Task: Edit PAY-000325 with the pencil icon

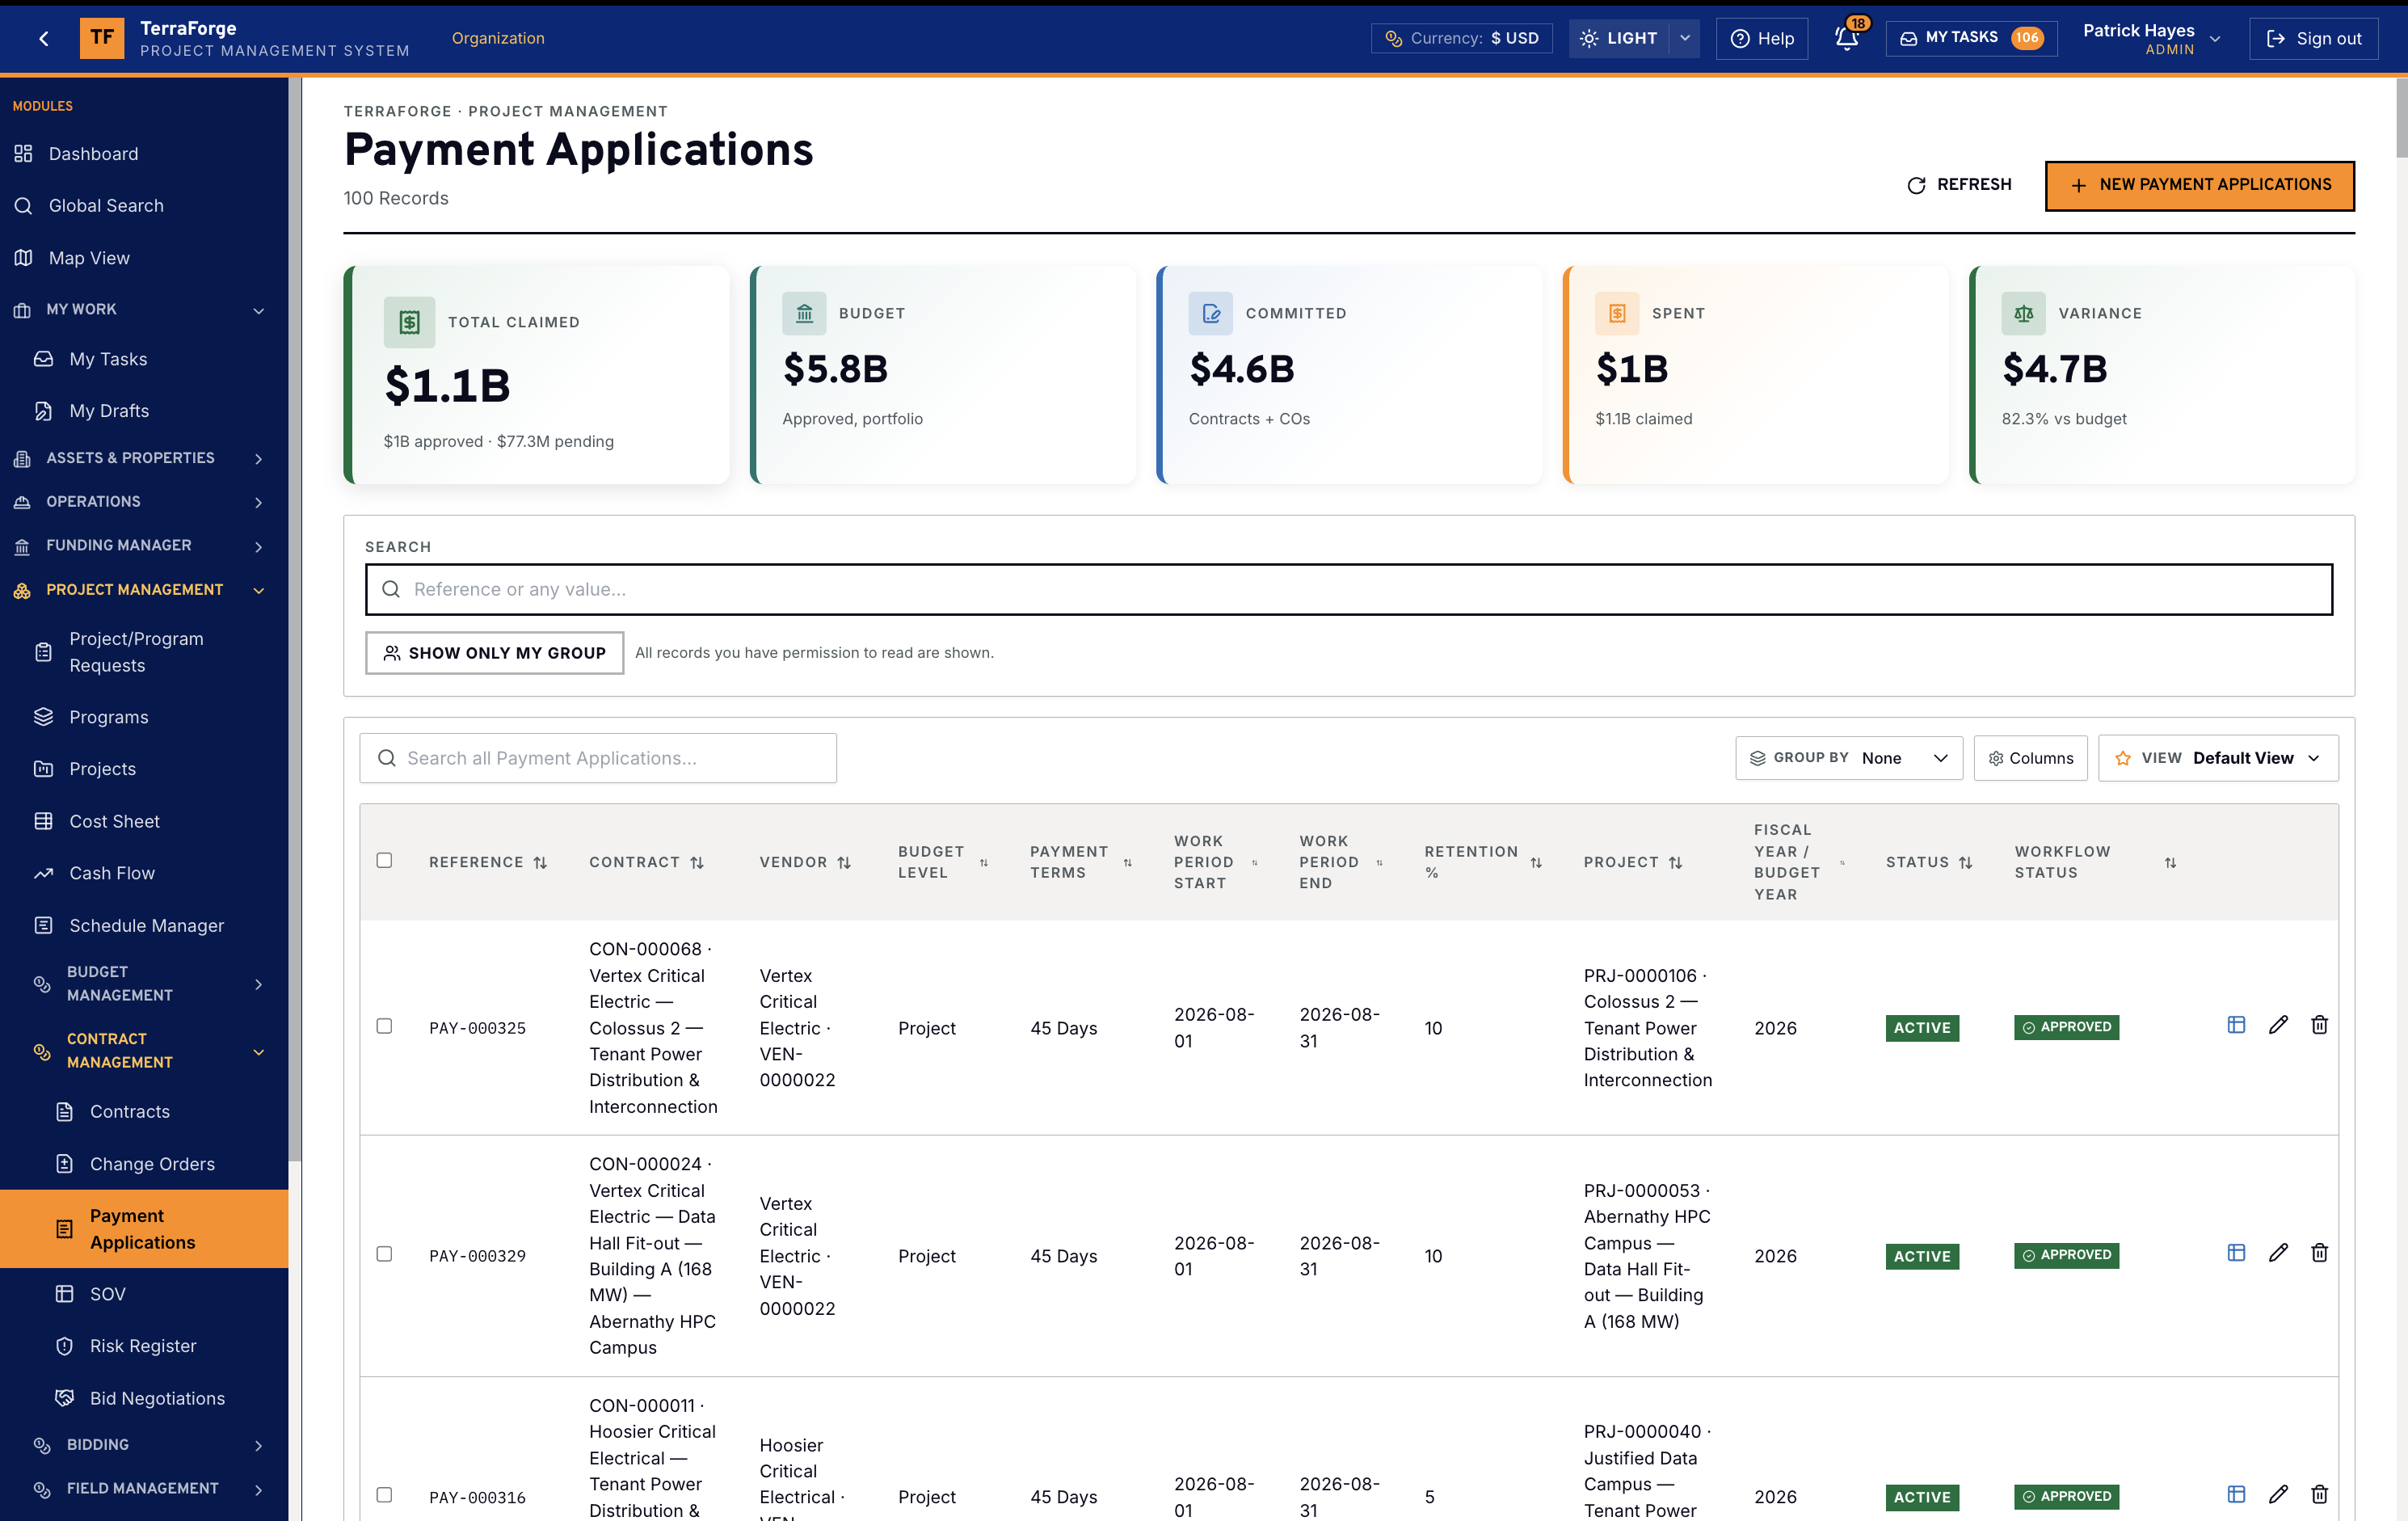Action: click(x=2278, y=1025)
